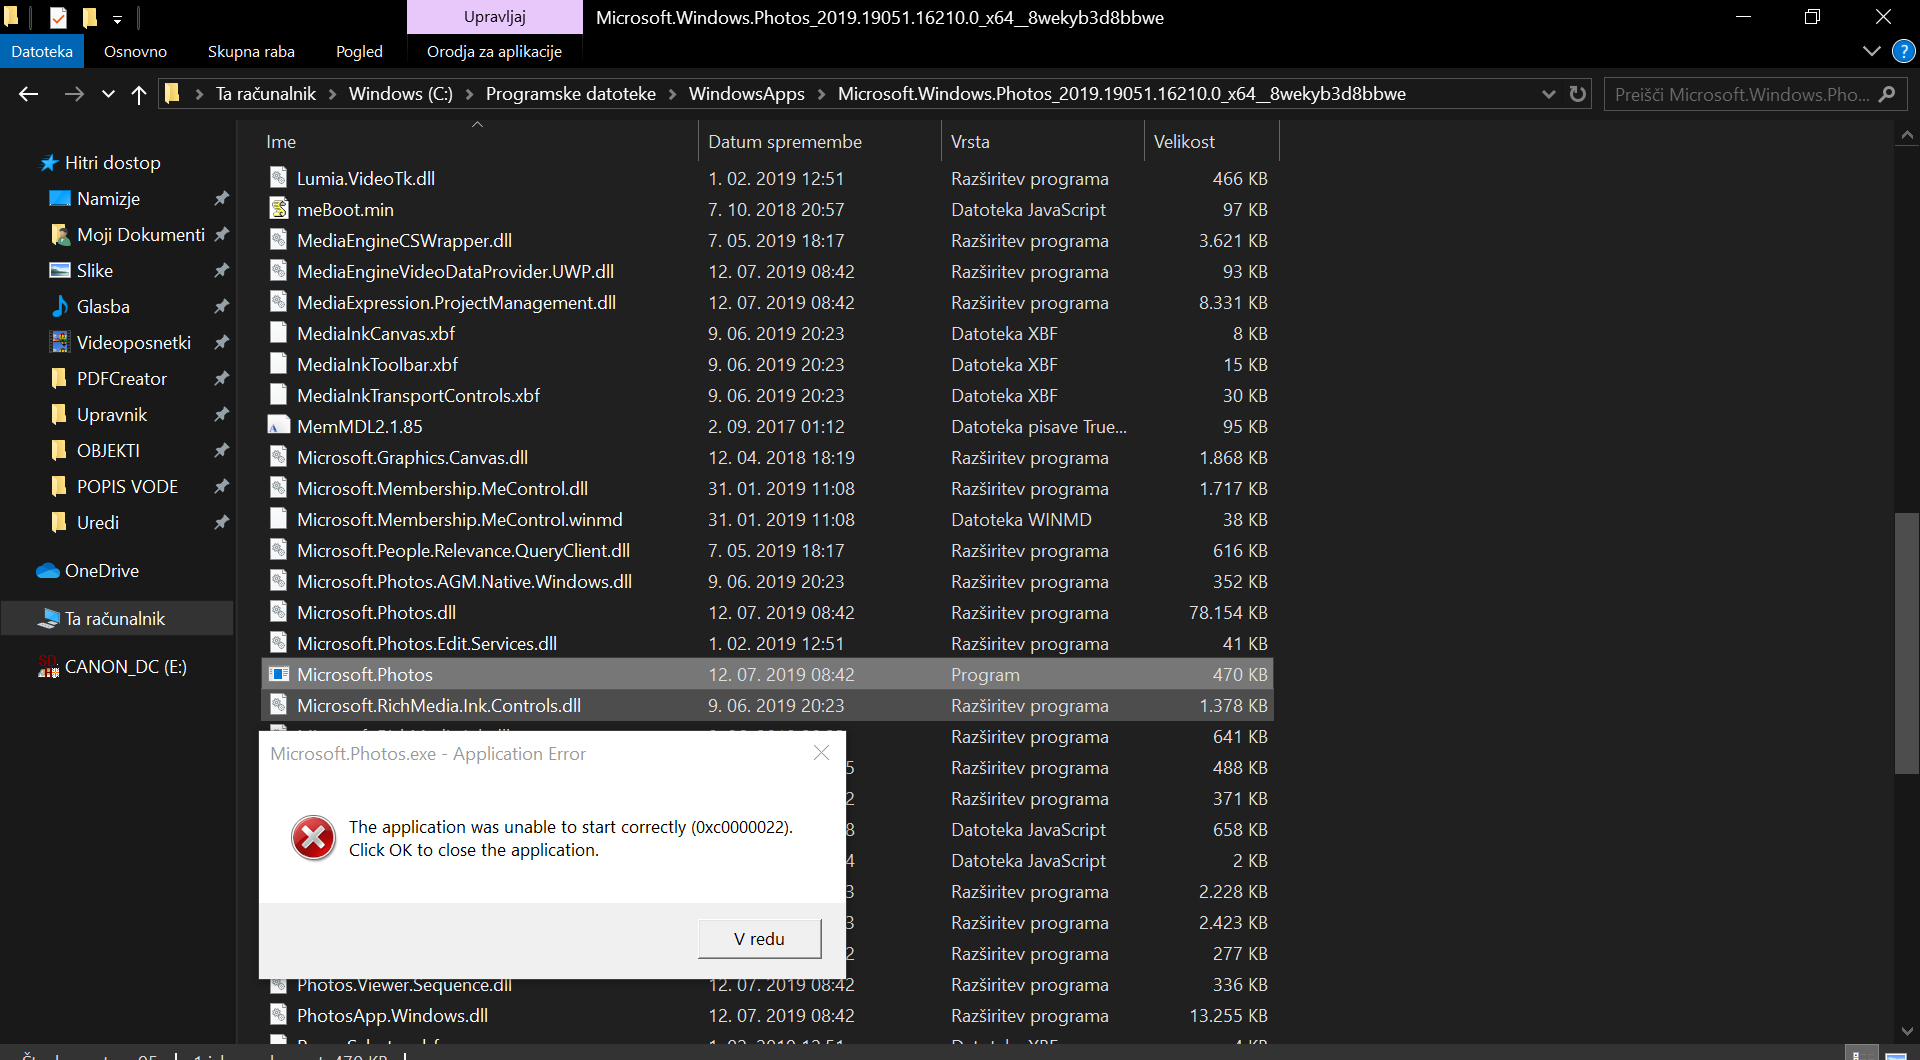Switch to the Skupna raba tab
This screenshot has height=1060, width=1920.
pyautogui.click(x=251, y=51)
